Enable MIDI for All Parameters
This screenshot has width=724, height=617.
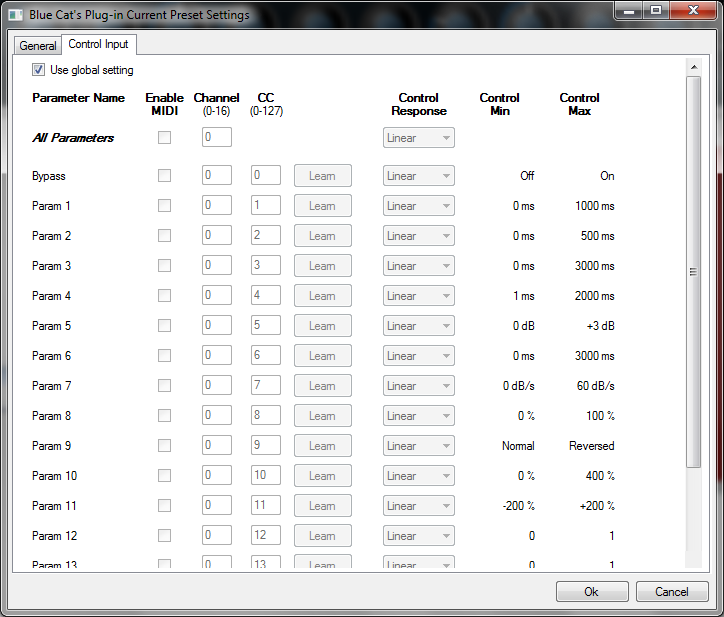(x=164, y=138)
